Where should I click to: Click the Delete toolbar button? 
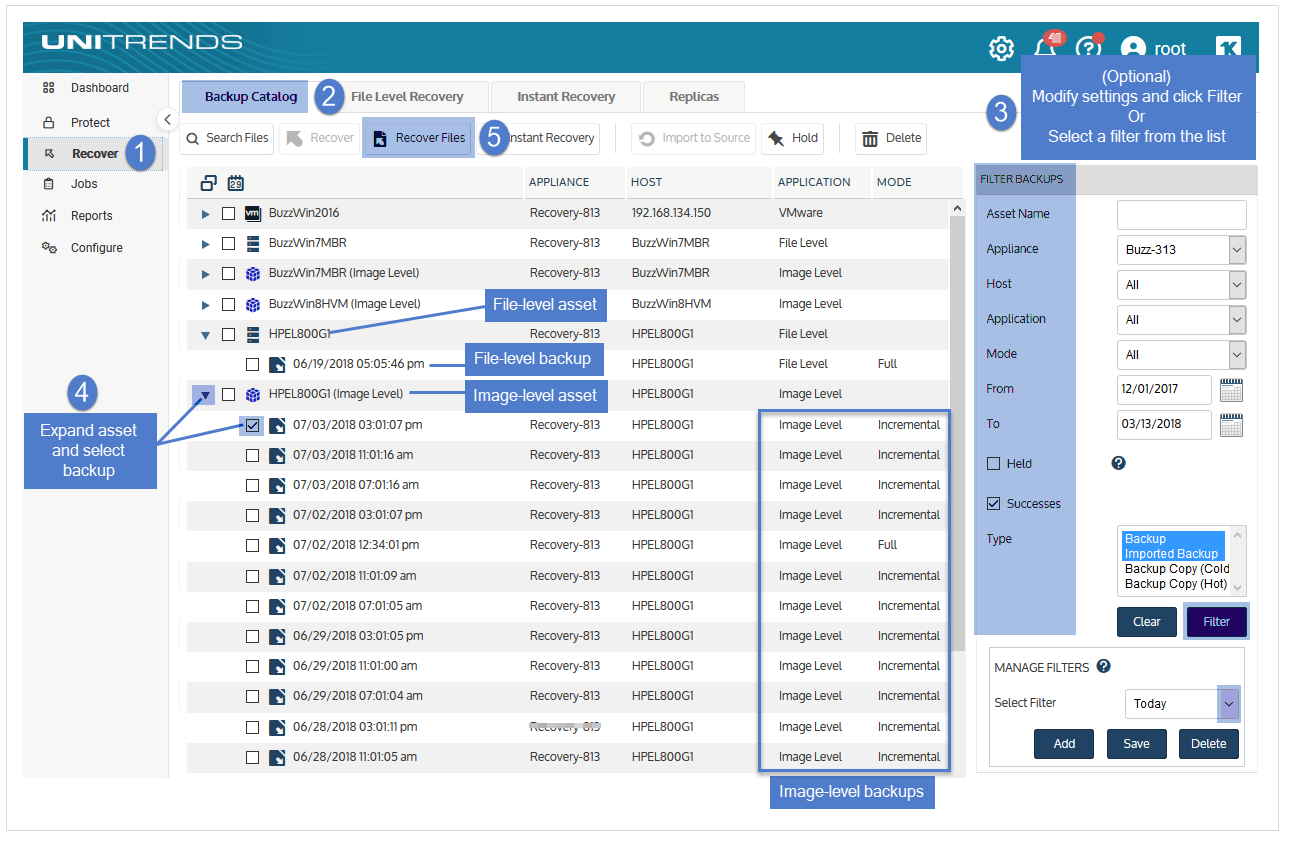tap(891, 138)
